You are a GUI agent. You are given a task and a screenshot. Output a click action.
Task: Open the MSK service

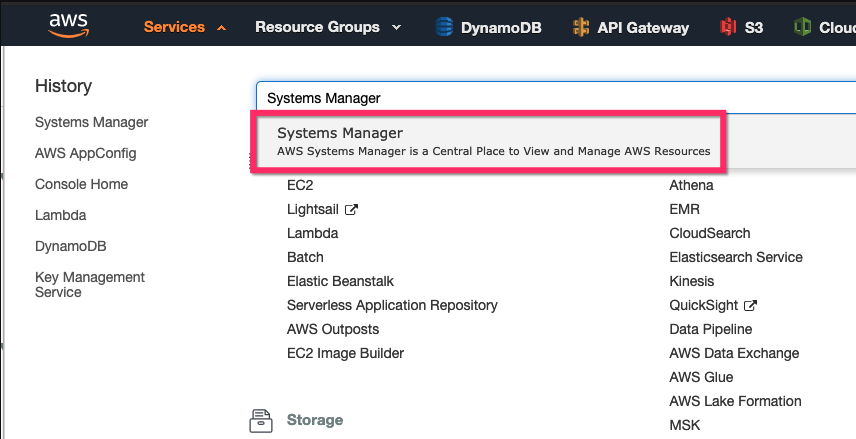pyautogui.click(x=685, y=425)
